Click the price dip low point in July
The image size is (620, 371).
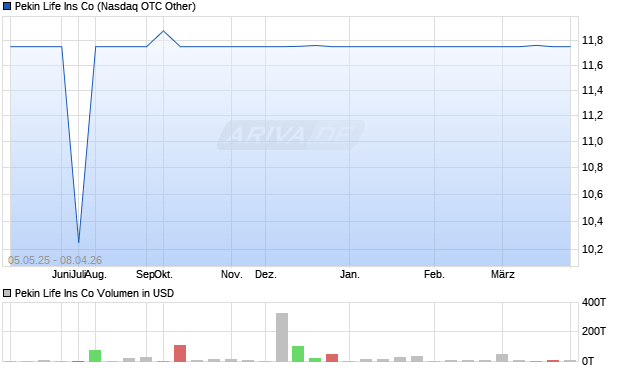click(79, 242)
